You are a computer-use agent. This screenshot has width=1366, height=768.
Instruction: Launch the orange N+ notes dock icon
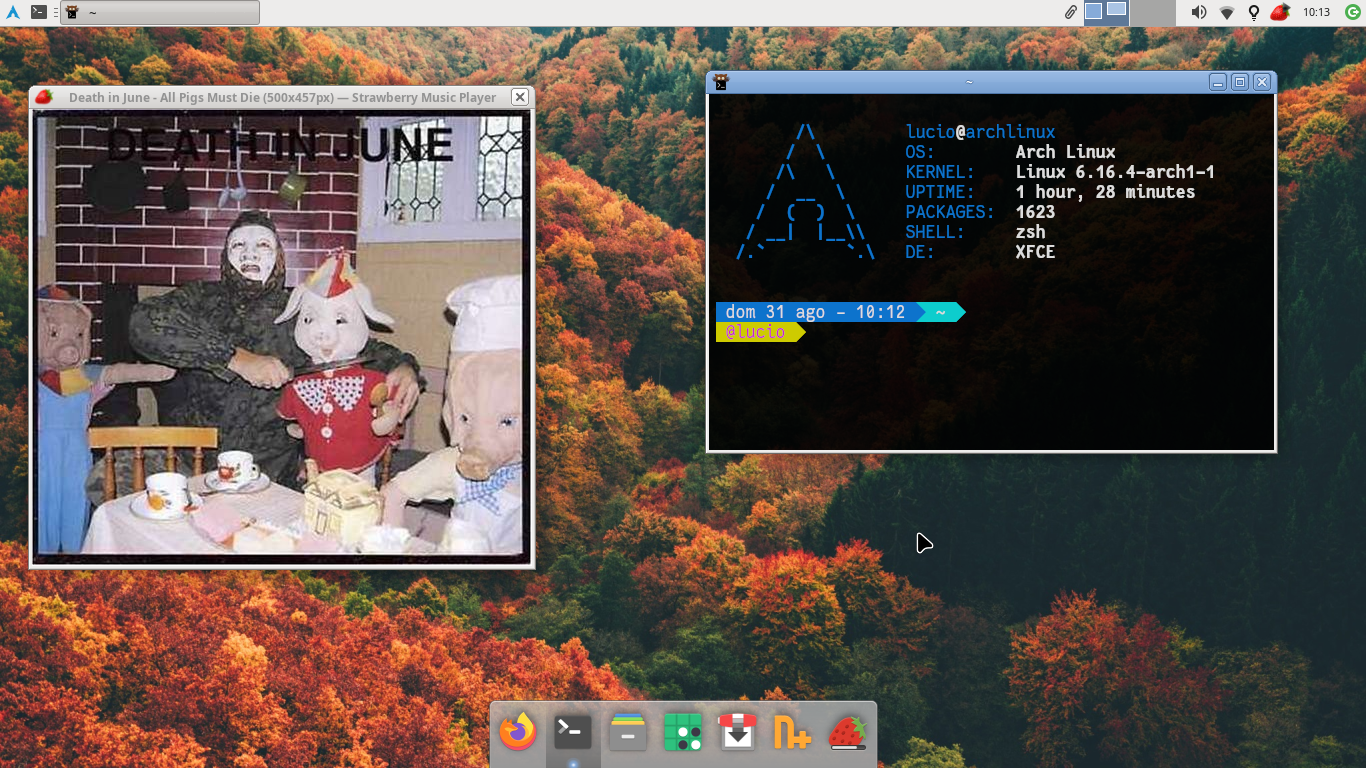point(792,732)
